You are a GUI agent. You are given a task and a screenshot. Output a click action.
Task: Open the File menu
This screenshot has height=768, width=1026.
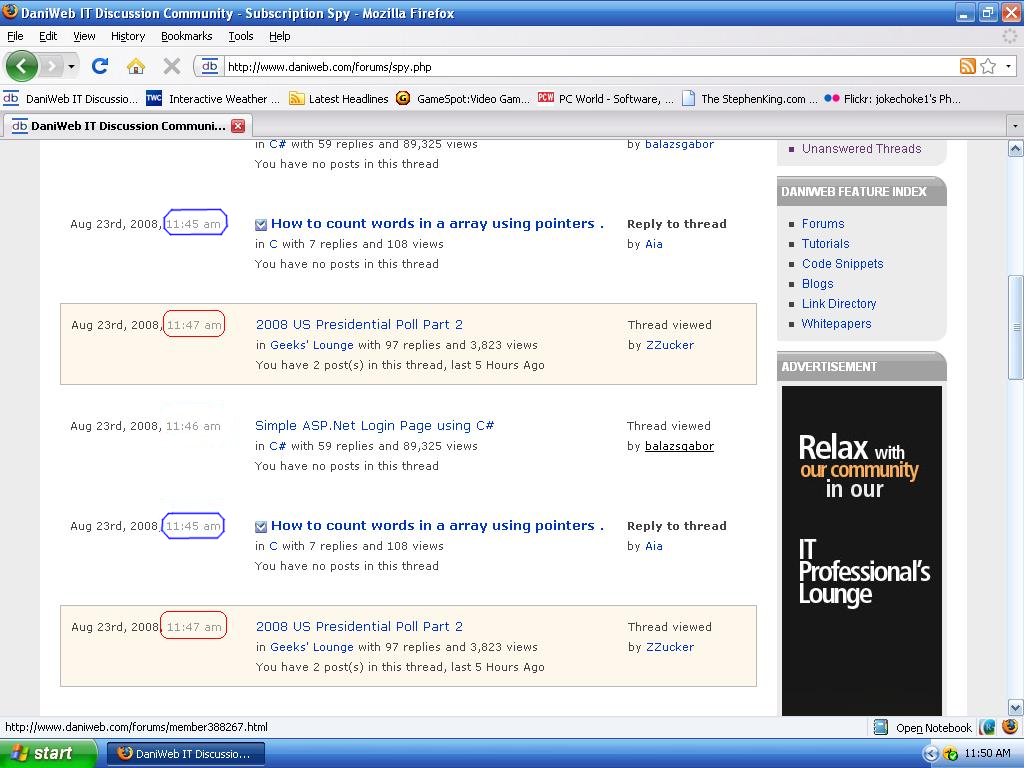pos(15,36)
